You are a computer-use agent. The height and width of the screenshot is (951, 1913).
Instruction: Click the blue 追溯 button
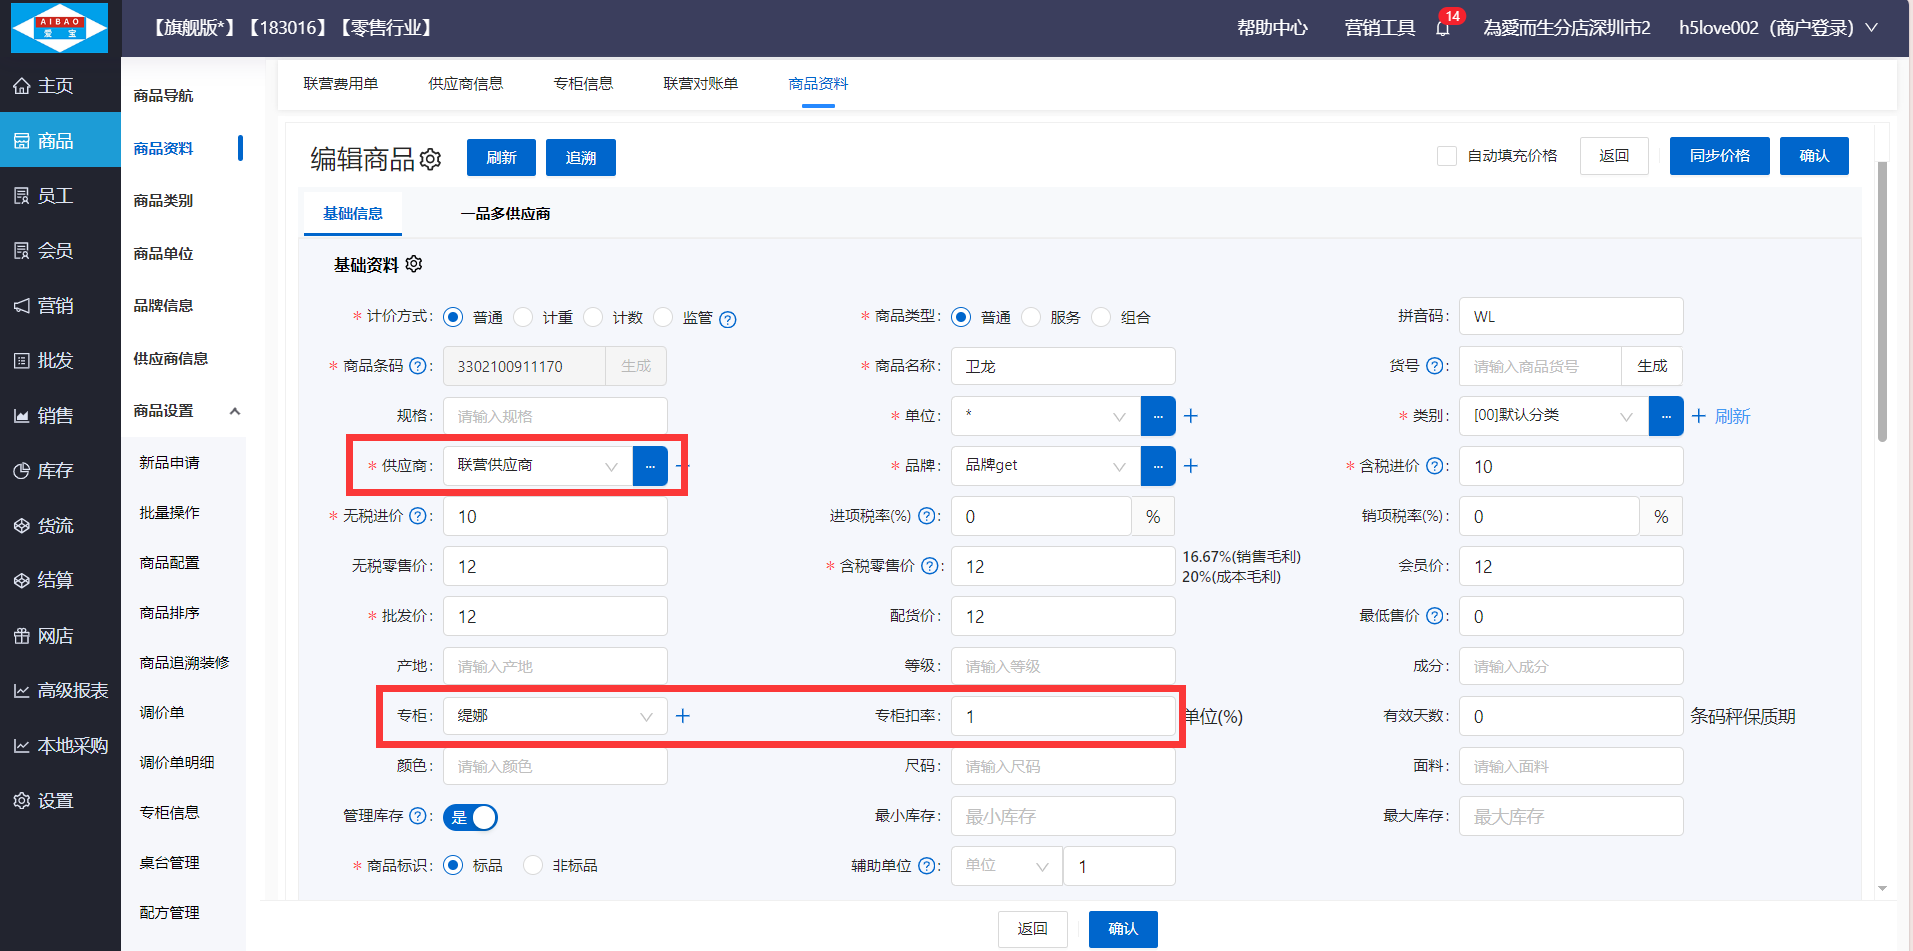point(581,158)
